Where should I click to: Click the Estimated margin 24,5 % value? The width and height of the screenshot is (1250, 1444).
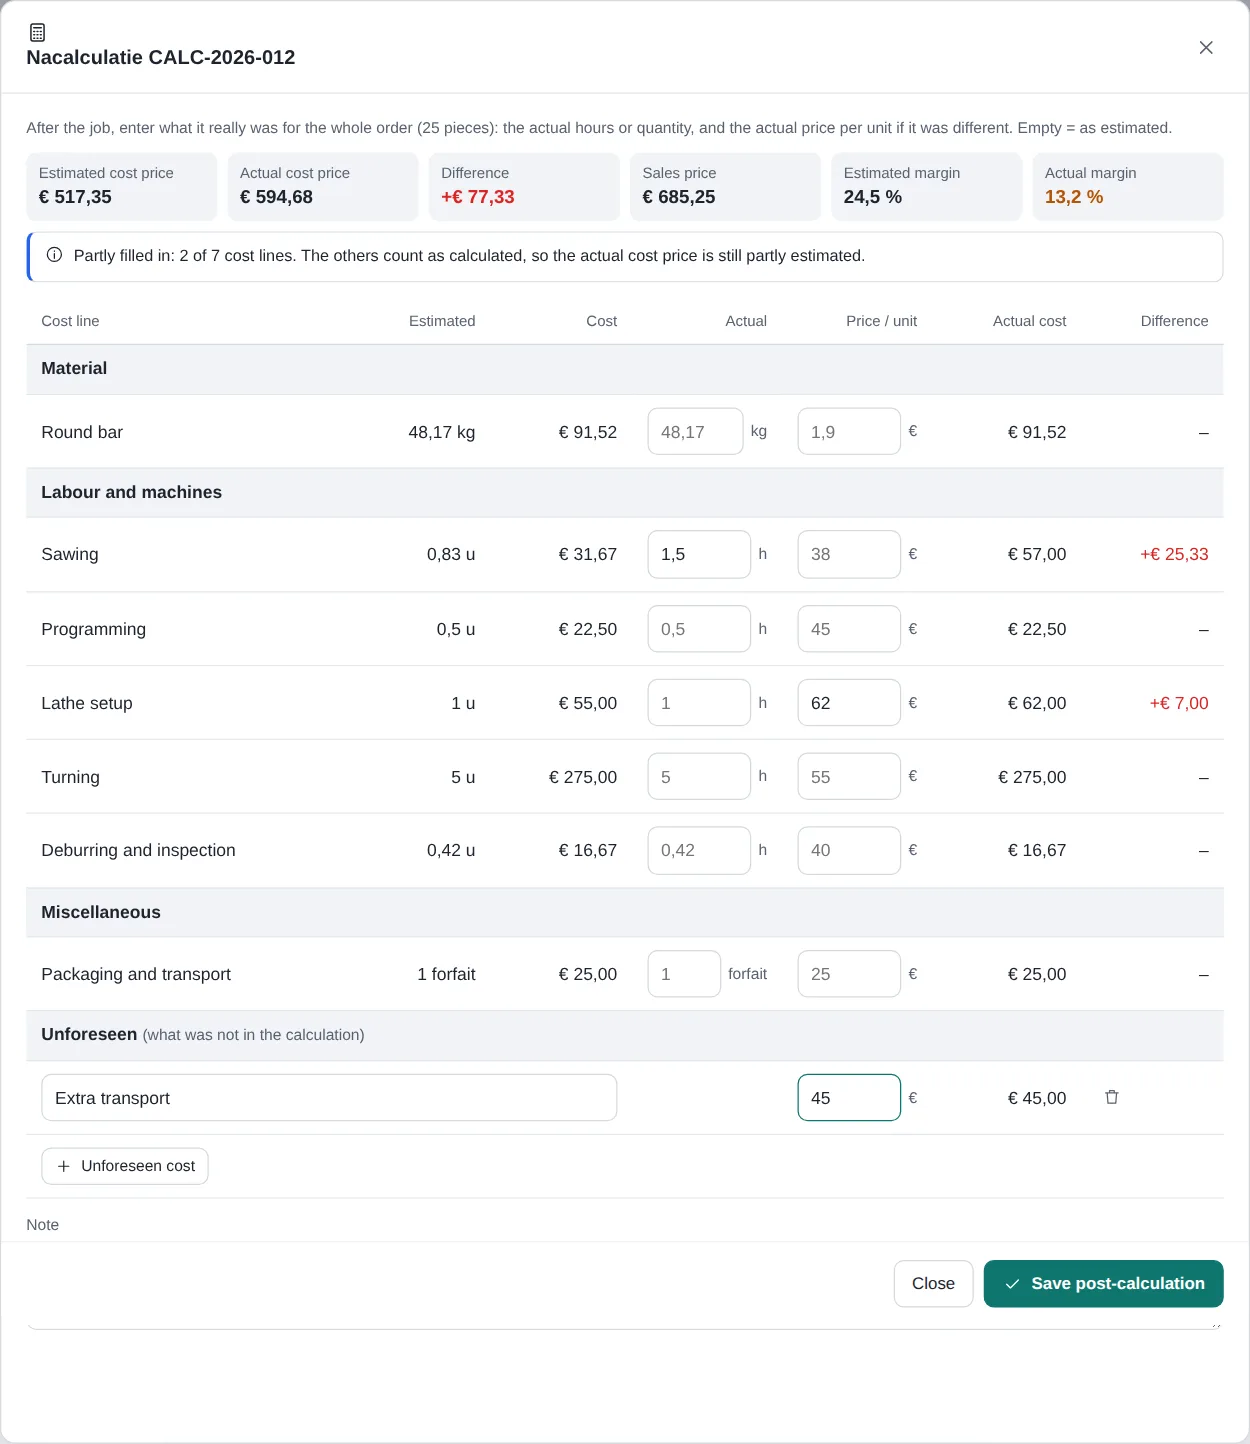point(873,197)
